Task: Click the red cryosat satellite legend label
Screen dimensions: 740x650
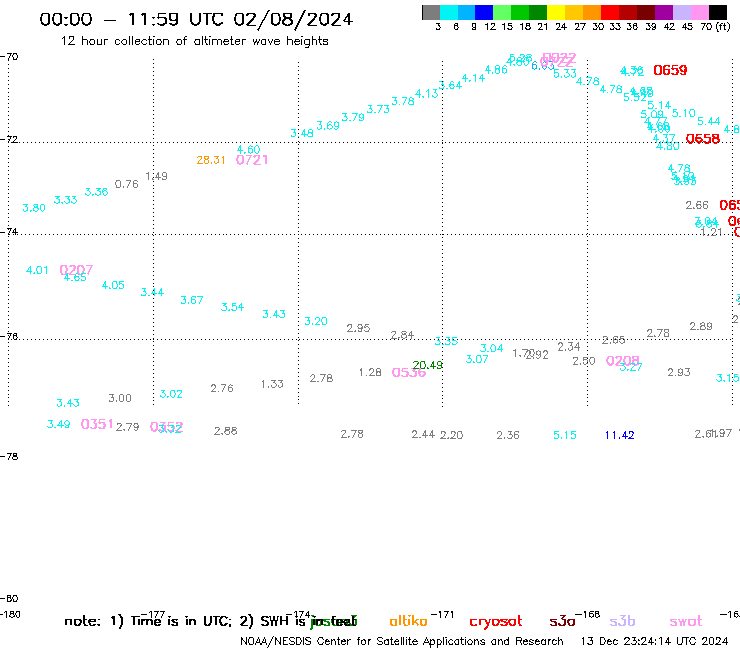Action: pyautogui.click(x=496, y=622)
